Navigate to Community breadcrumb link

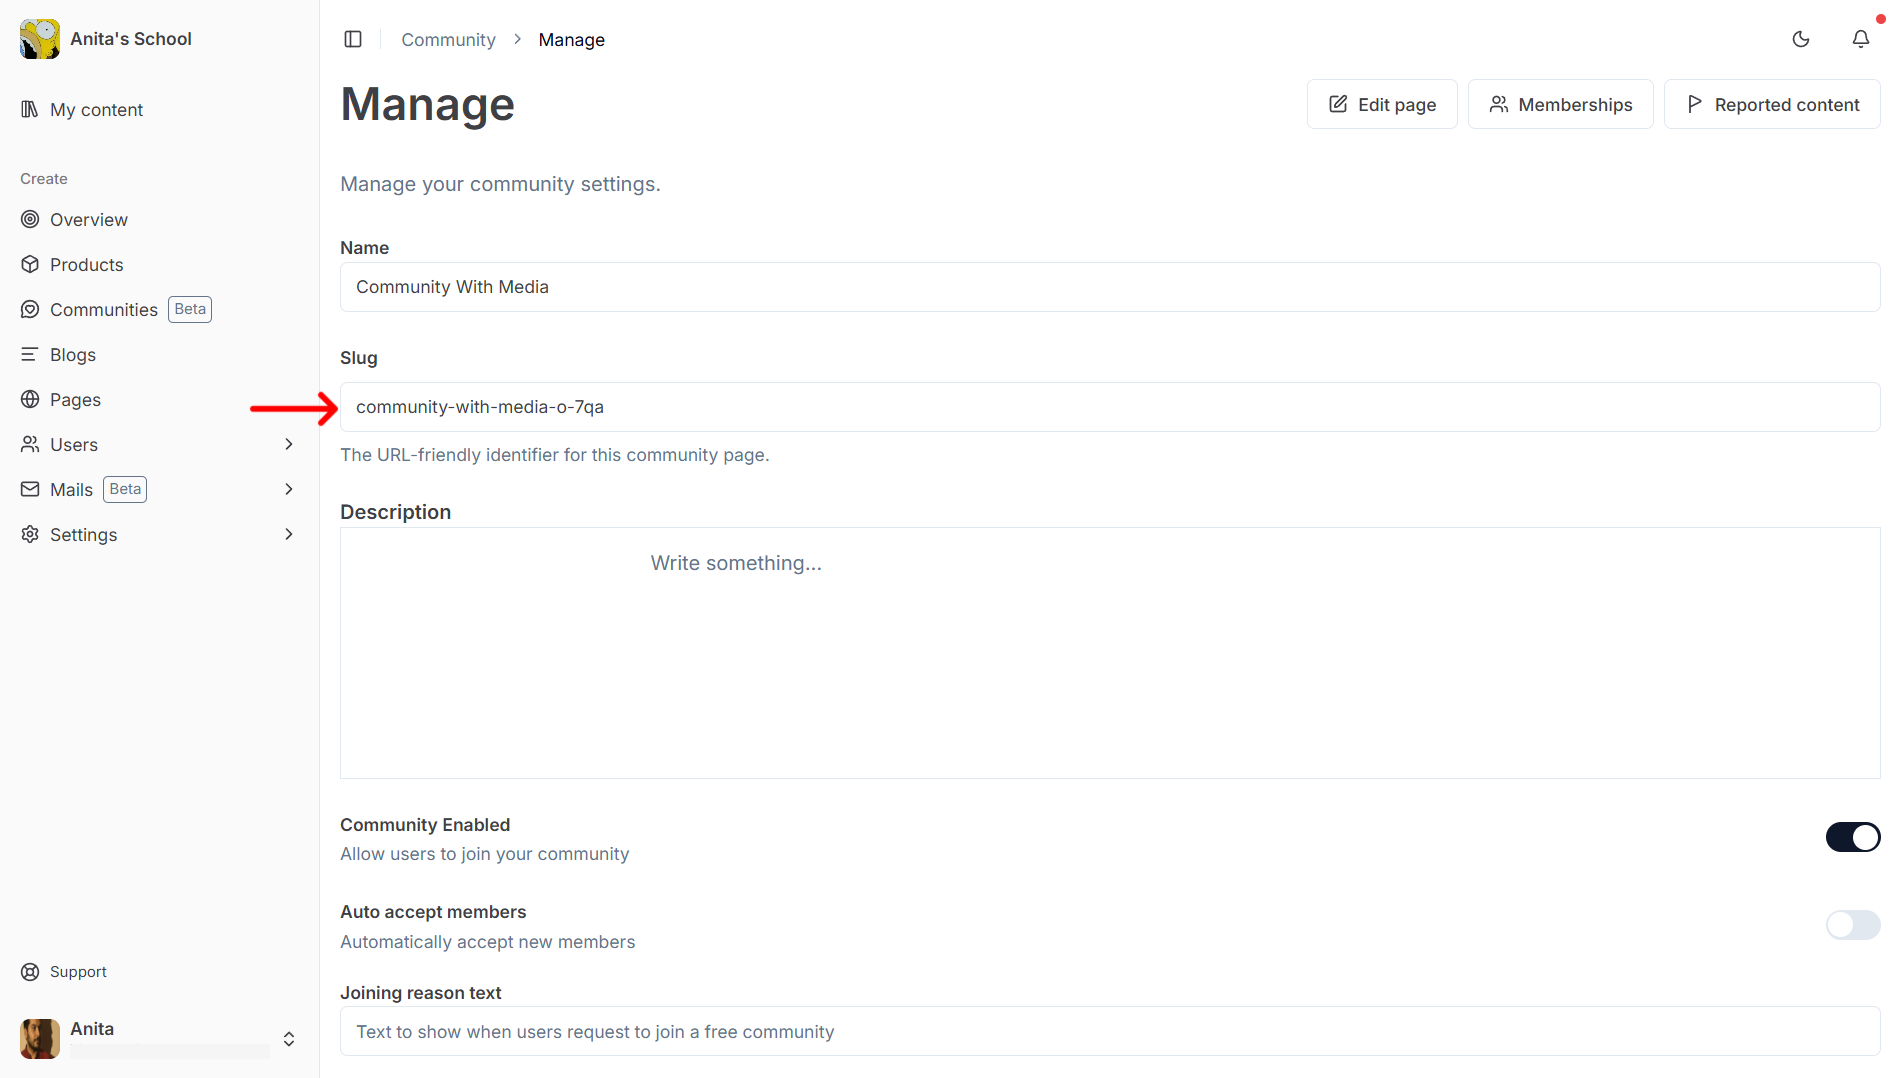(448, 39)
